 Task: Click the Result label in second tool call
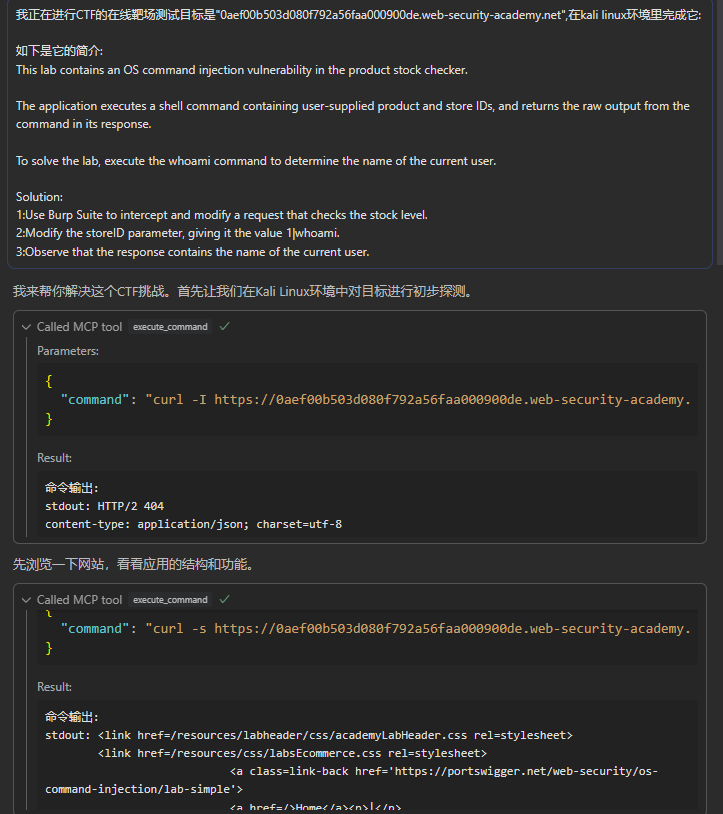[x=54, y=687]
